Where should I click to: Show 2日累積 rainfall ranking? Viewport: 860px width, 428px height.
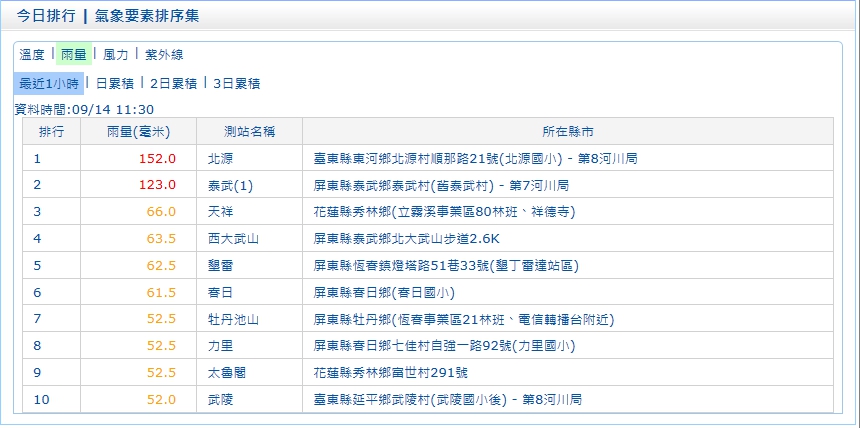[172, 84]
